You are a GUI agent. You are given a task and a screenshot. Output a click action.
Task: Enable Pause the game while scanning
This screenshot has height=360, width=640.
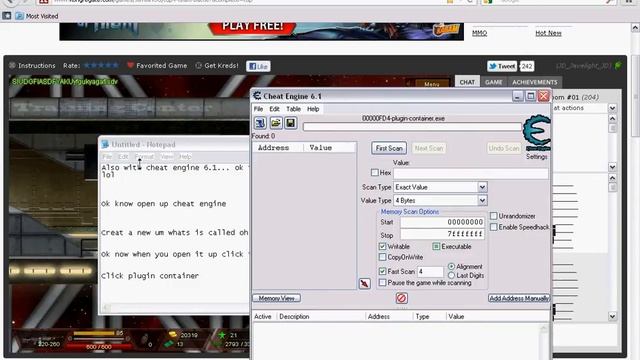[x=382, y=282]
